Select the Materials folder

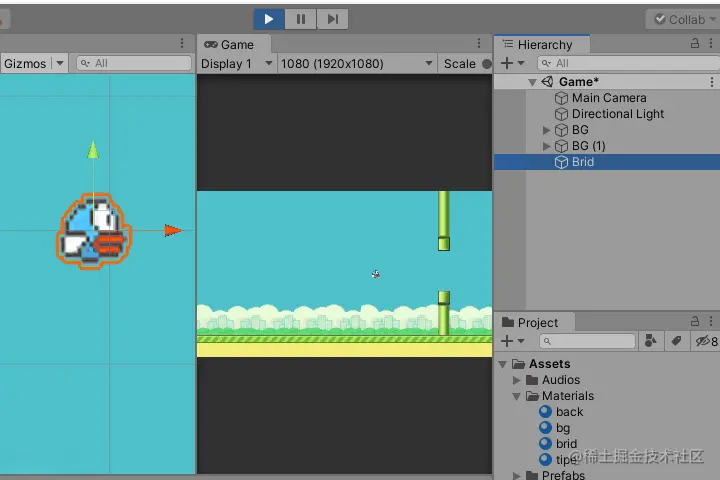pos(568,396)
